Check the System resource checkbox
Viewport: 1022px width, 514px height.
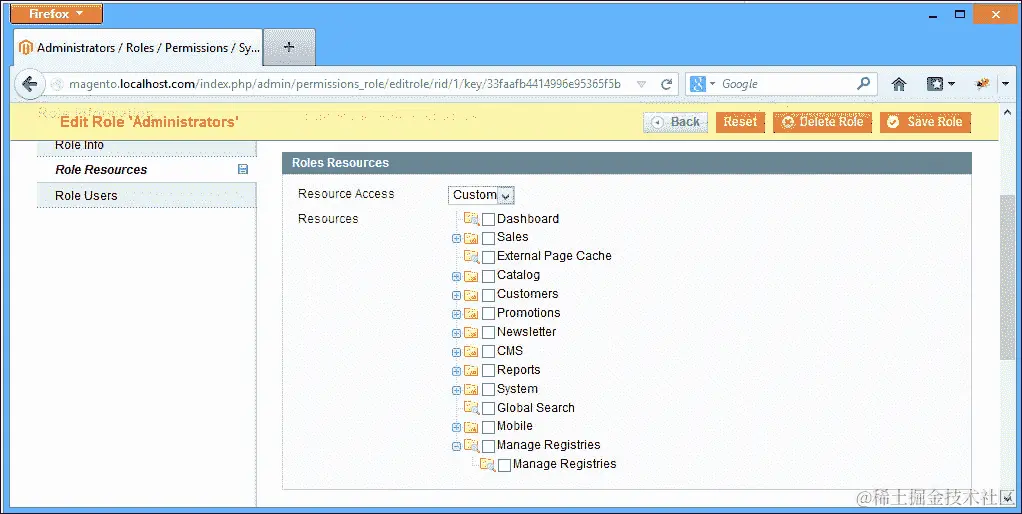pyautogui.click(x=488, y=390)
